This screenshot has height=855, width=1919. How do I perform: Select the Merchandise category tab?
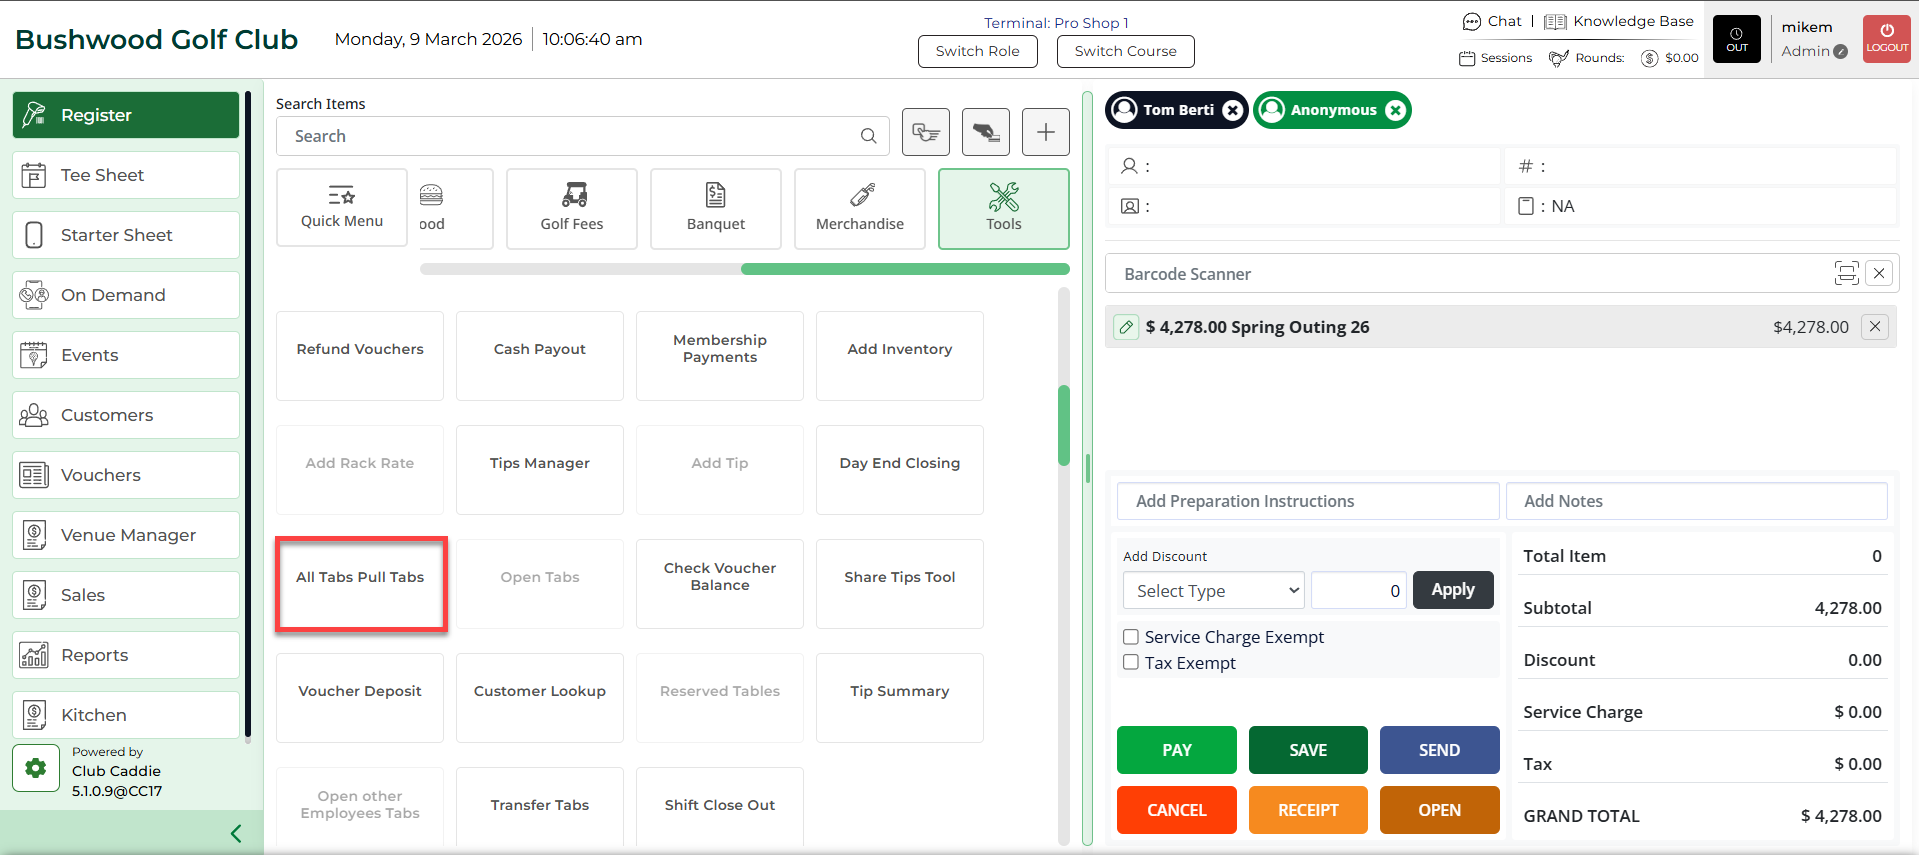tap(859, 208)
